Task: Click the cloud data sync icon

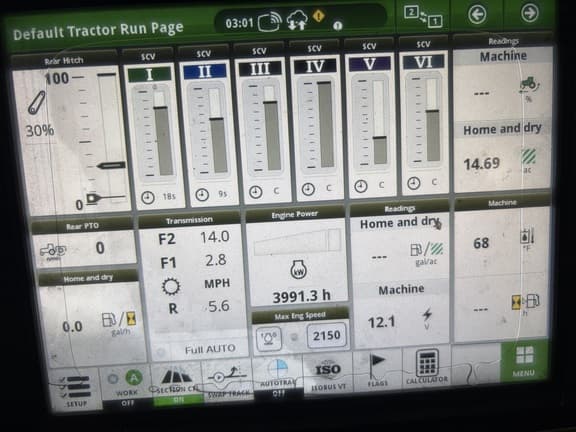Action: [x=297, y=20]
